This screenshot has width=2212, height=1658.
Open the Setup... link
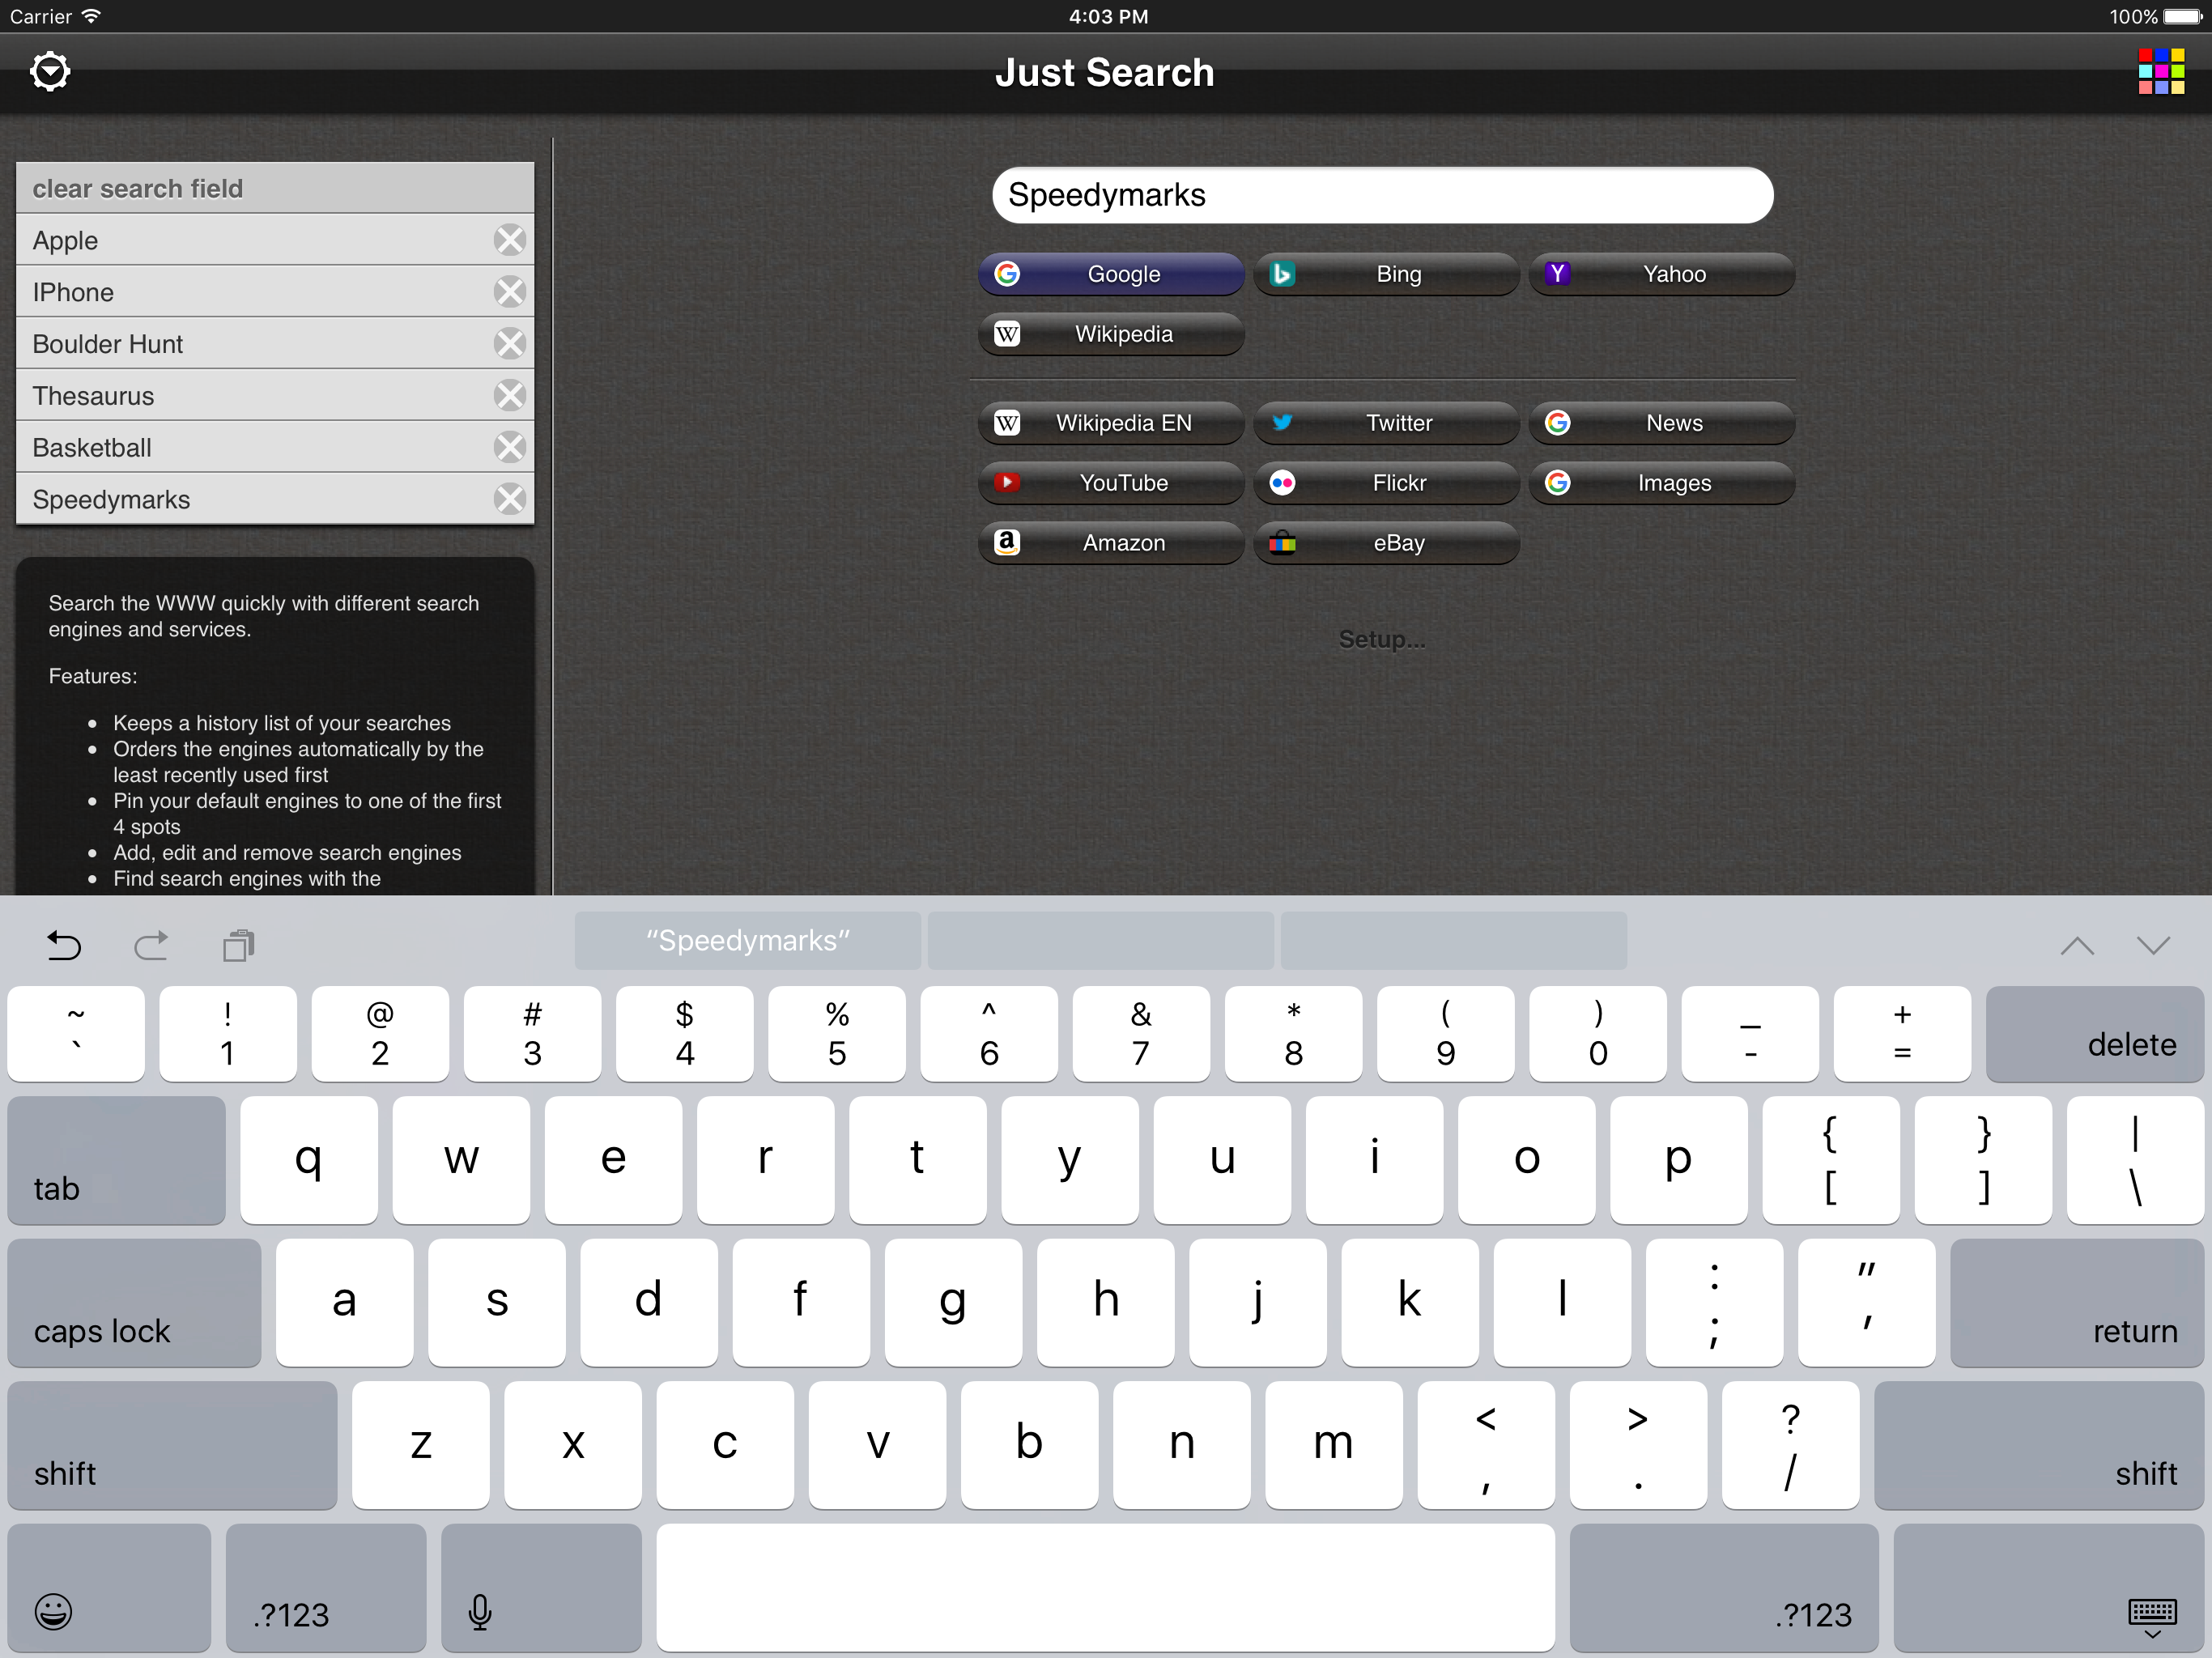pyautogui.click(x=1382, y=639)
